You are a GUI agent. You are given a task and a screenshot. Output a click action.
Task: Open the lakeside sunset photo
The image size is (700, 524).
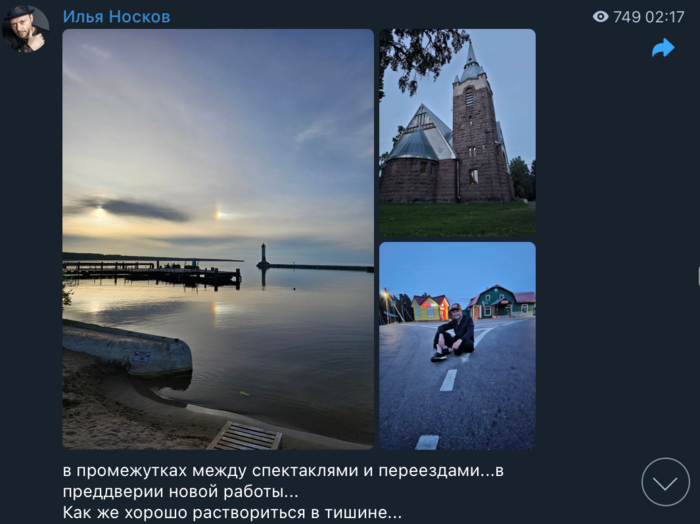(218, 239)
